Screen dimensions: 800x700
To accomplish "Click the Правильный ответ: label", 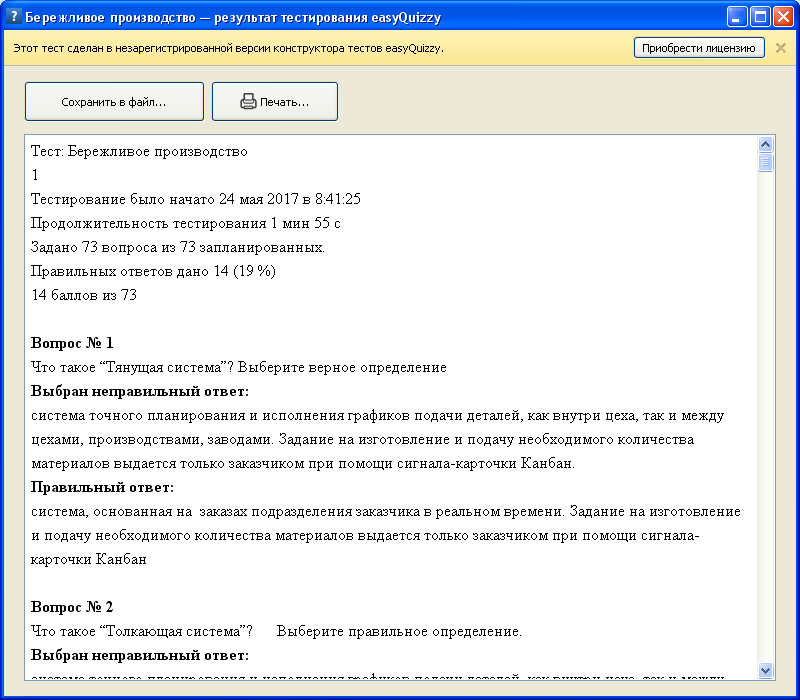I will (x=103, y=487).
